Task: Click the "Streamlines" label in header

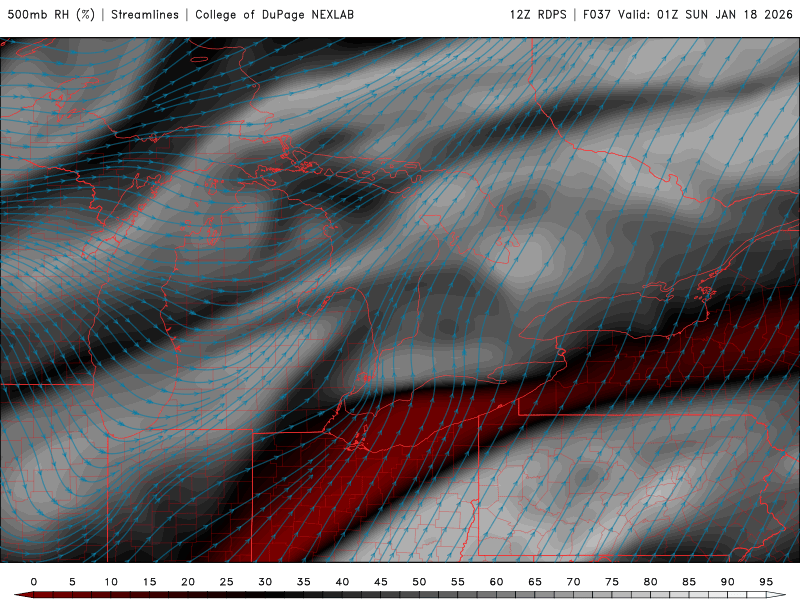Action: point(145,14)
